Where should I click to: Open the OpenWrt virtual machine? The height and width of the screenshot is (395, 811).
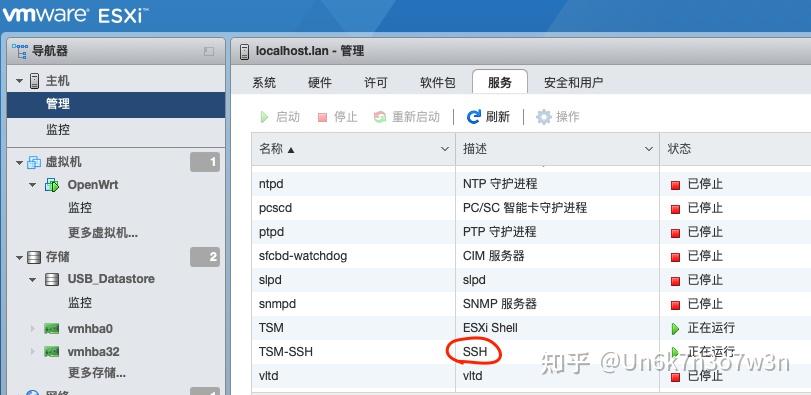click(93, 185)
